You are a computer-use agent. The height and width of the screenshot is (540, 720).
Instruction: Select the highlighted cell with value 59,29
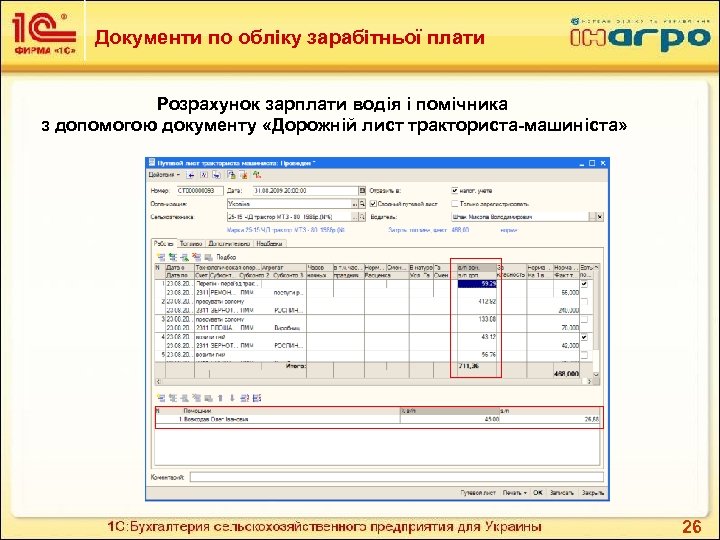477,284
